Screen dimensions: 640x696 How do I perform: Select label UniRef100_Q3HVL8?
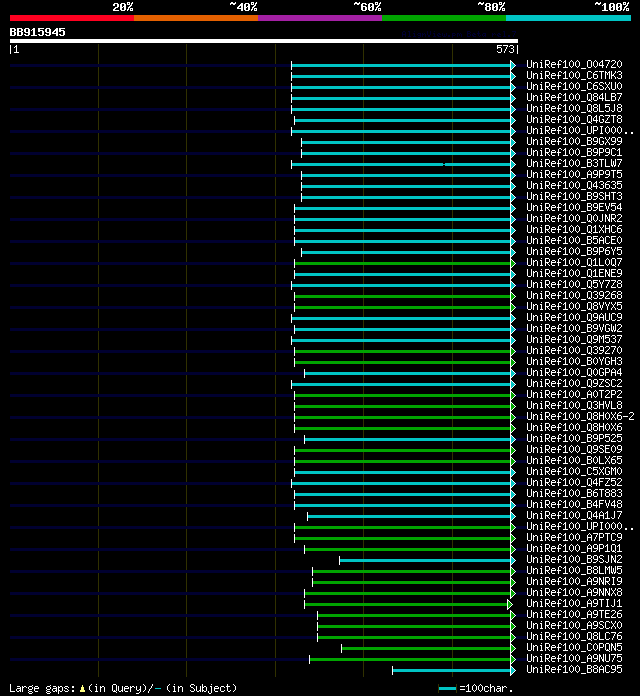click(574, 405)
